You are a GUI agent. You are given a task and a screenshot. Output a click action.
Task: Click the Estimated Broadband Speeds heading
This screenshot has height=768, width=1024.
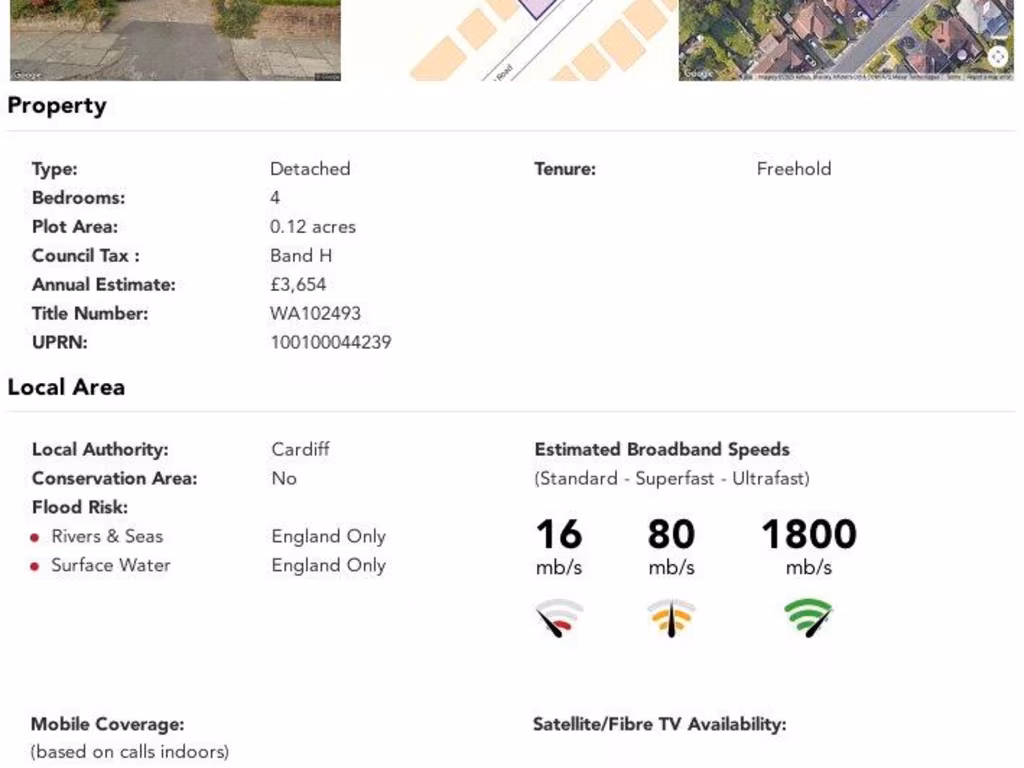point(662,449)
